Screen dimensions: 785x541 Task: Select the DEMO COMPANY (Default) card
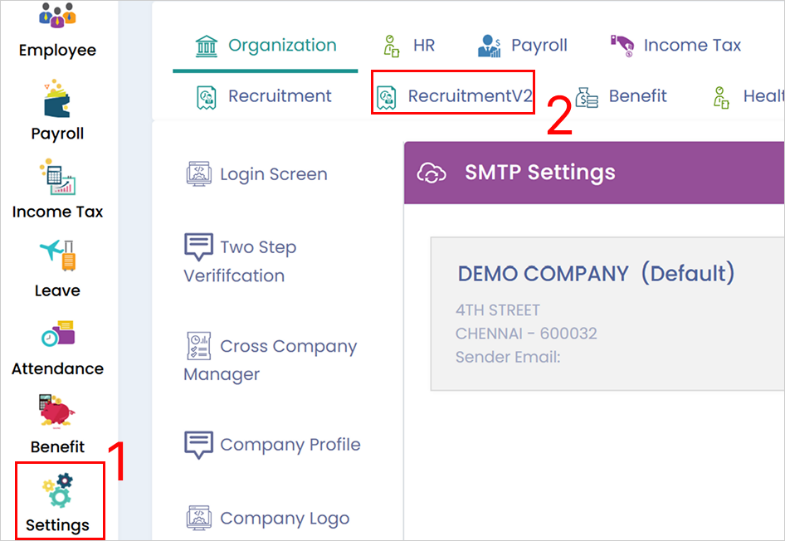tap(607, 314)
